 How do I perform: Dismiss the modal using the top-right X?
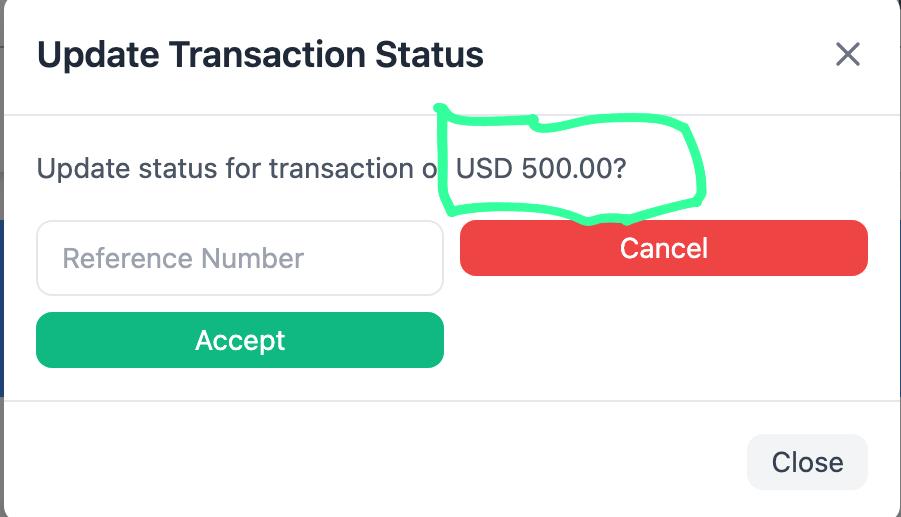pos(847,54)
